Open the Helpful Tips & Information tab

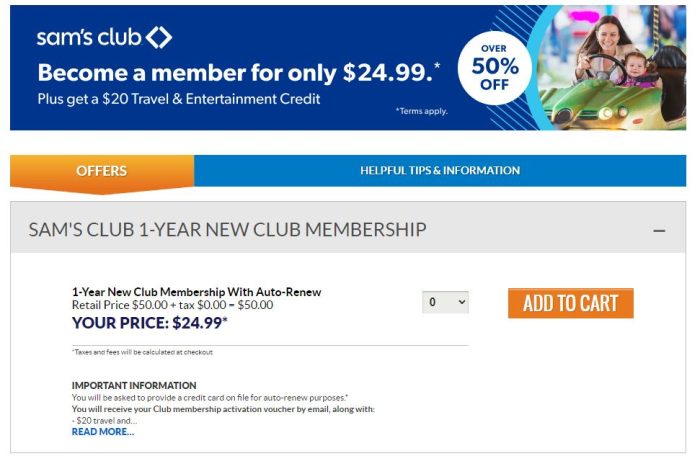(440, 171)
